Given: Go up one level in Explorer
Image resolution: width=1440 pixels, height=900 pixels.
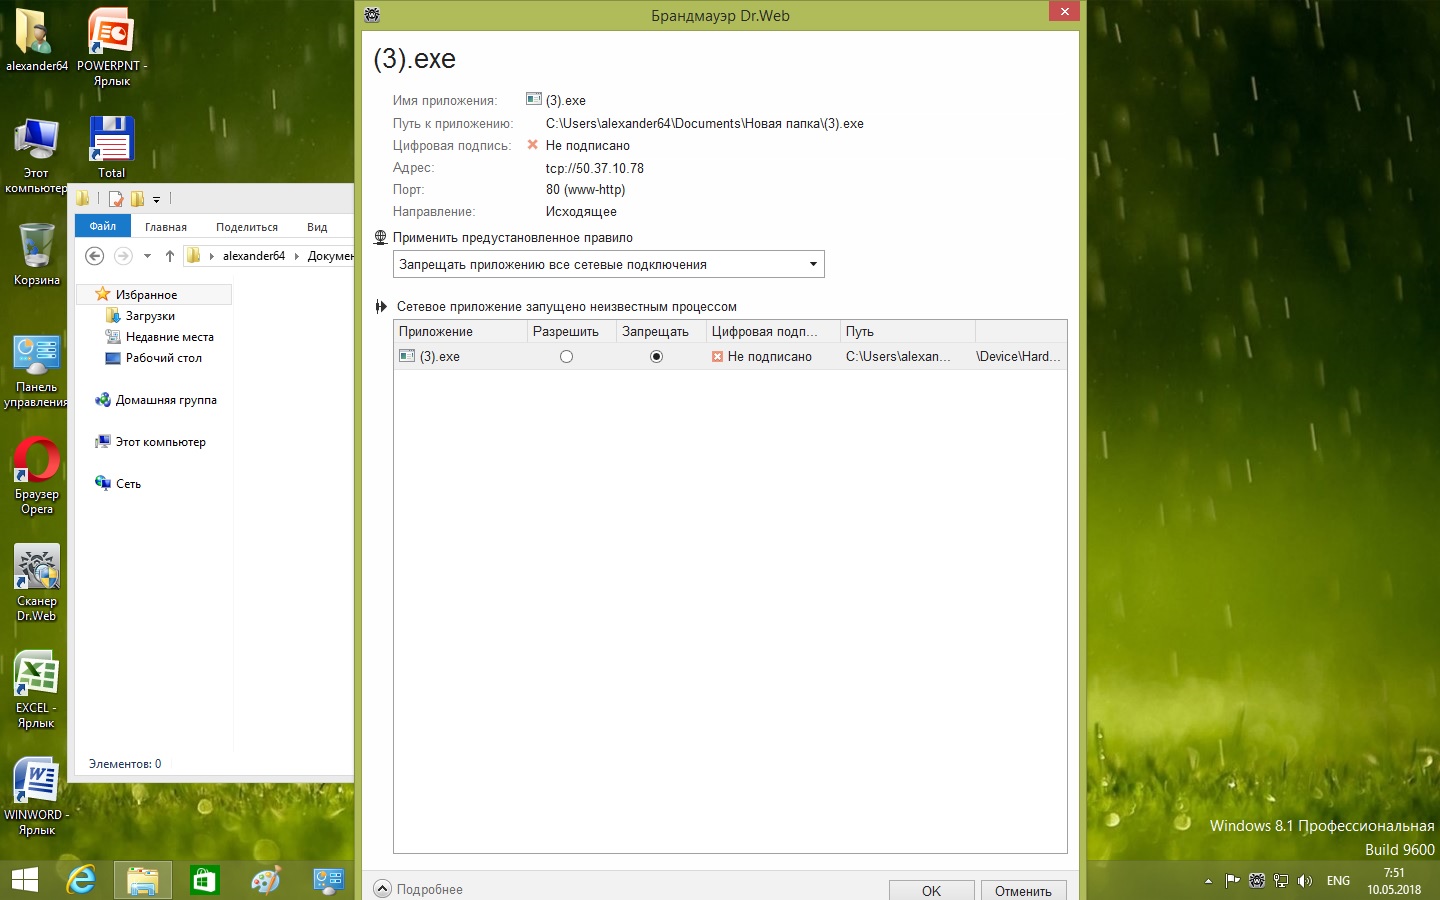Looking at the screenshot, I should point(170,256).
